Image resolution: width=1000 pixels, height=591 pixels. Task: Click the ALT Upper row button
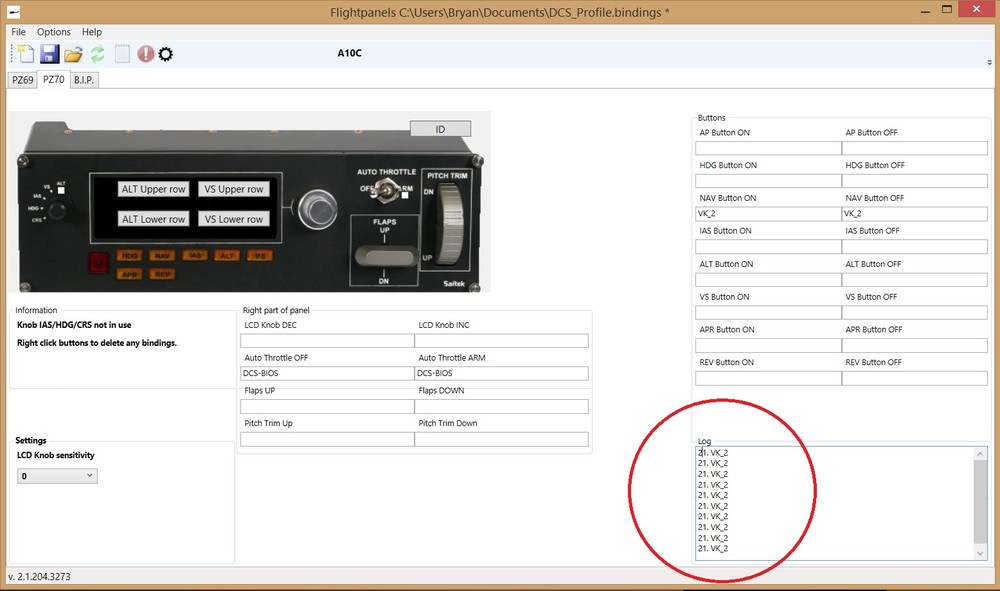tap(153, 189)
